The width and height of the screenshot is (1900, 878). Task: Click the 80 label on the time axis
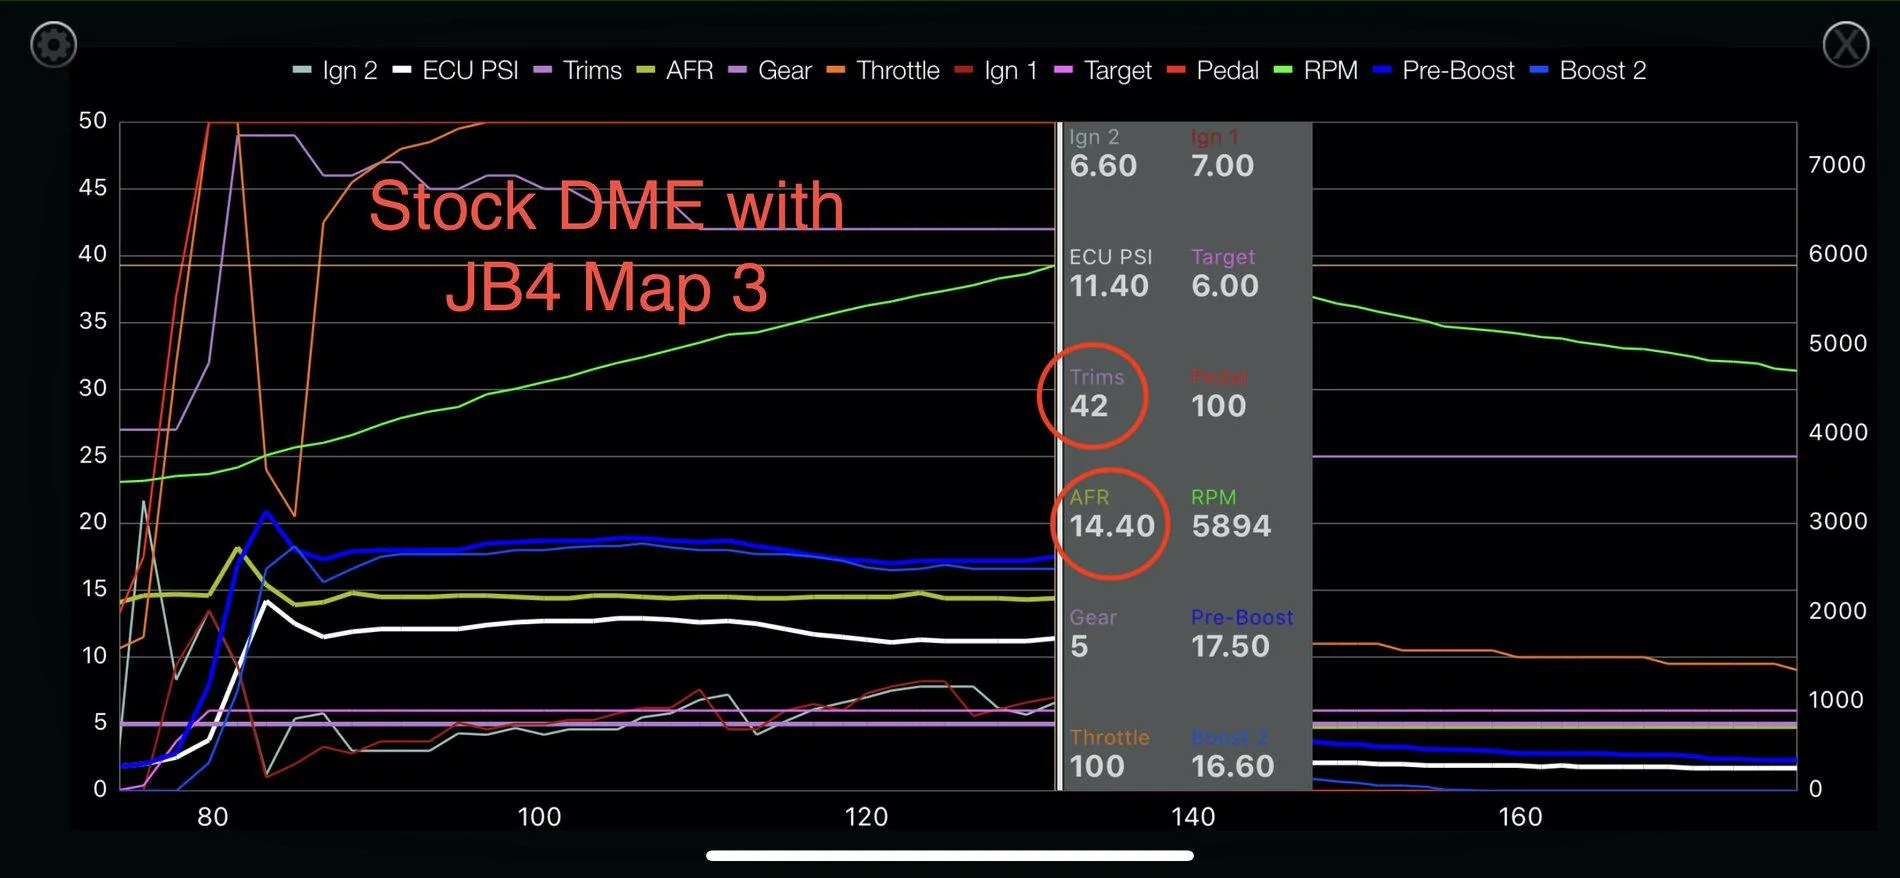tap(212, 817)
